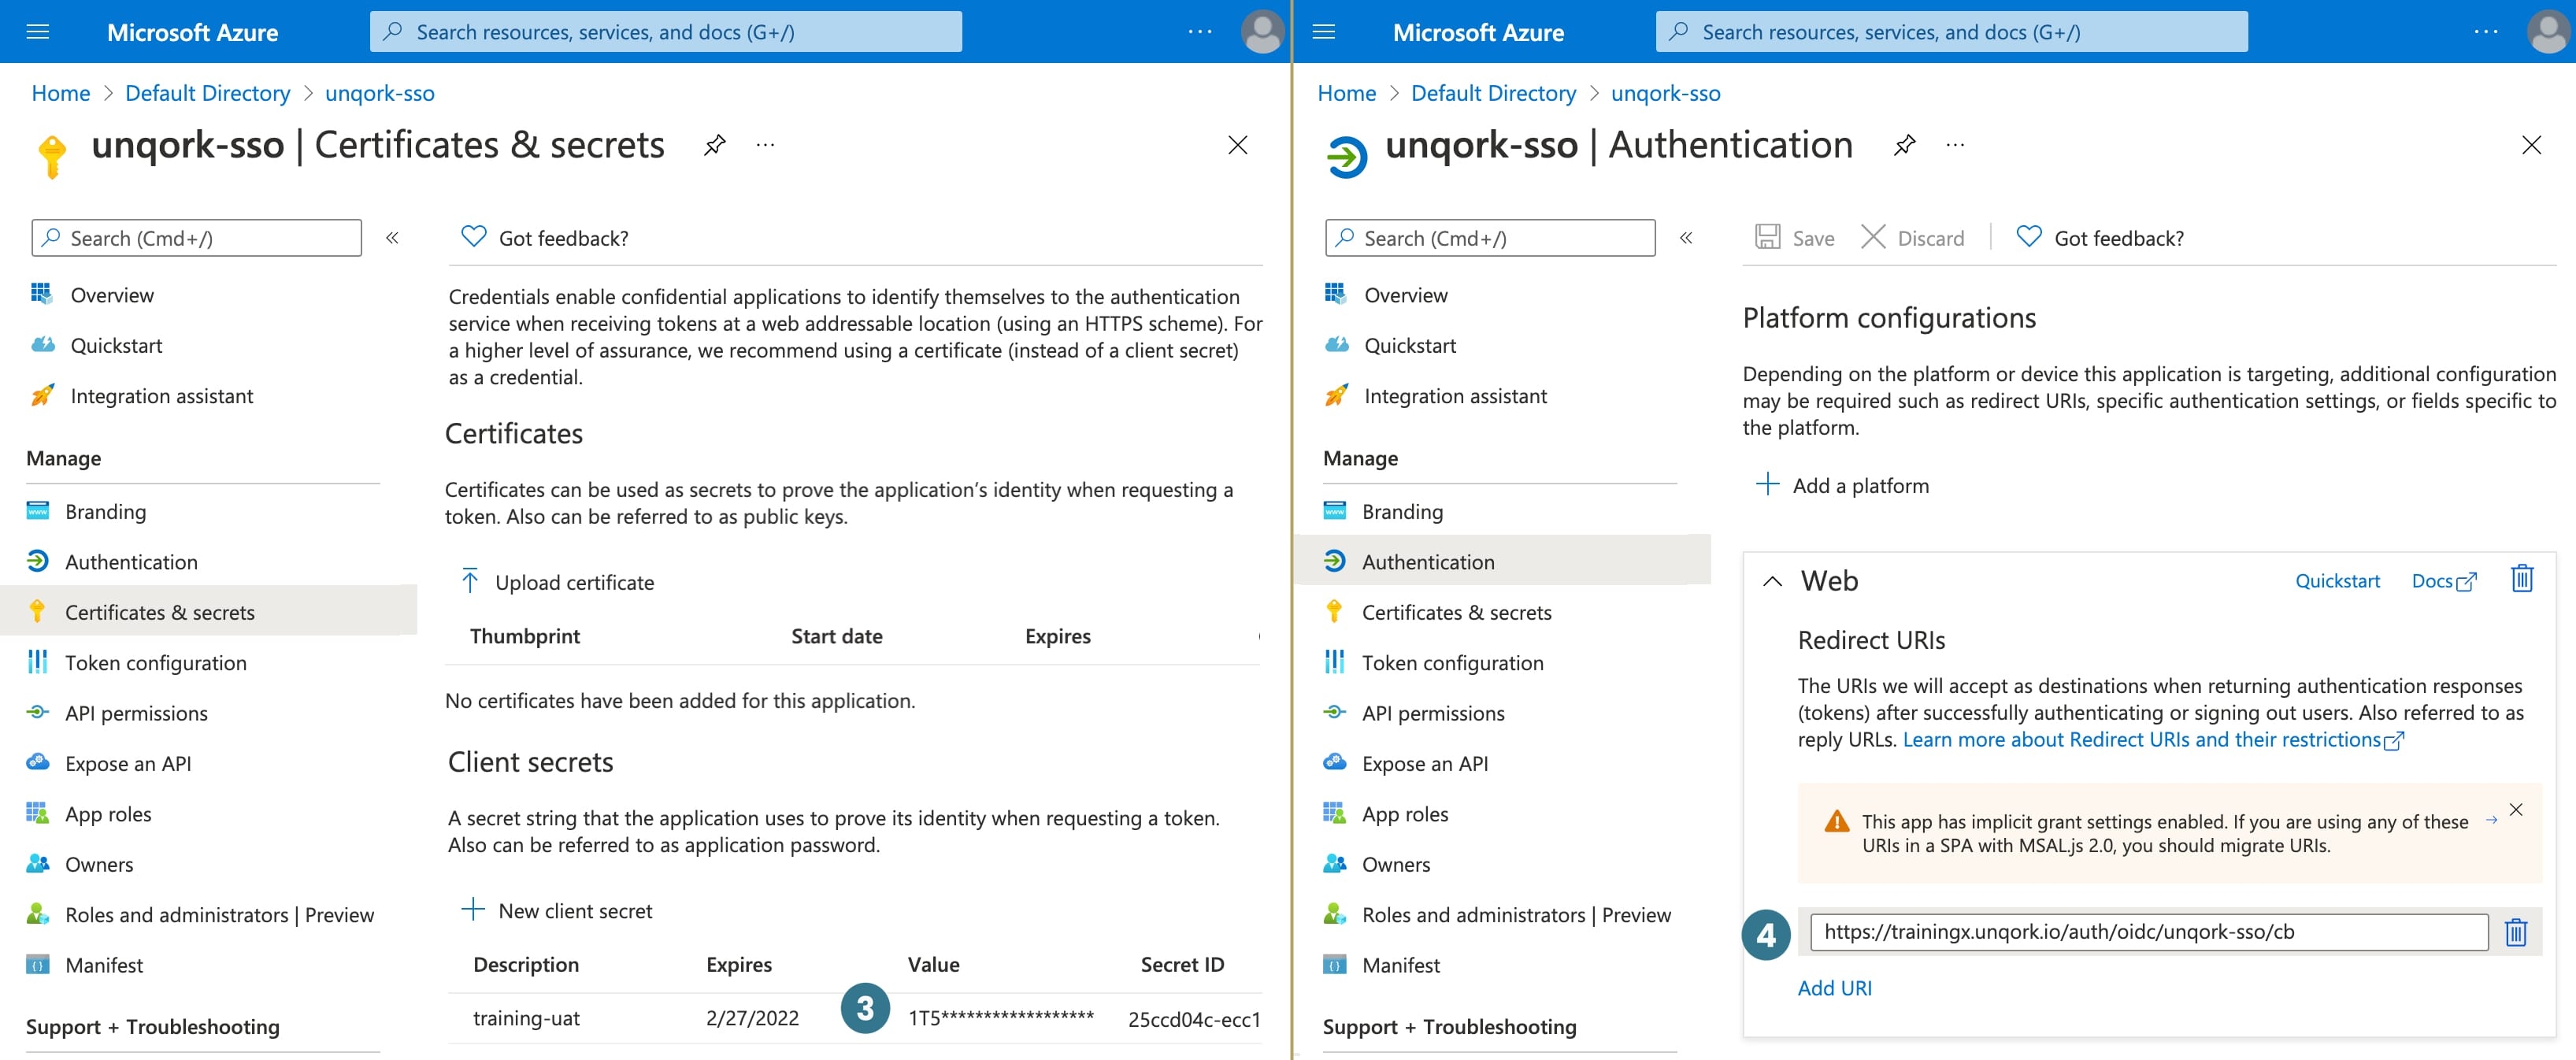2576x1060 pixels.
Task: Open more options ellipsis in right header bar
Action: point(2486,32)
